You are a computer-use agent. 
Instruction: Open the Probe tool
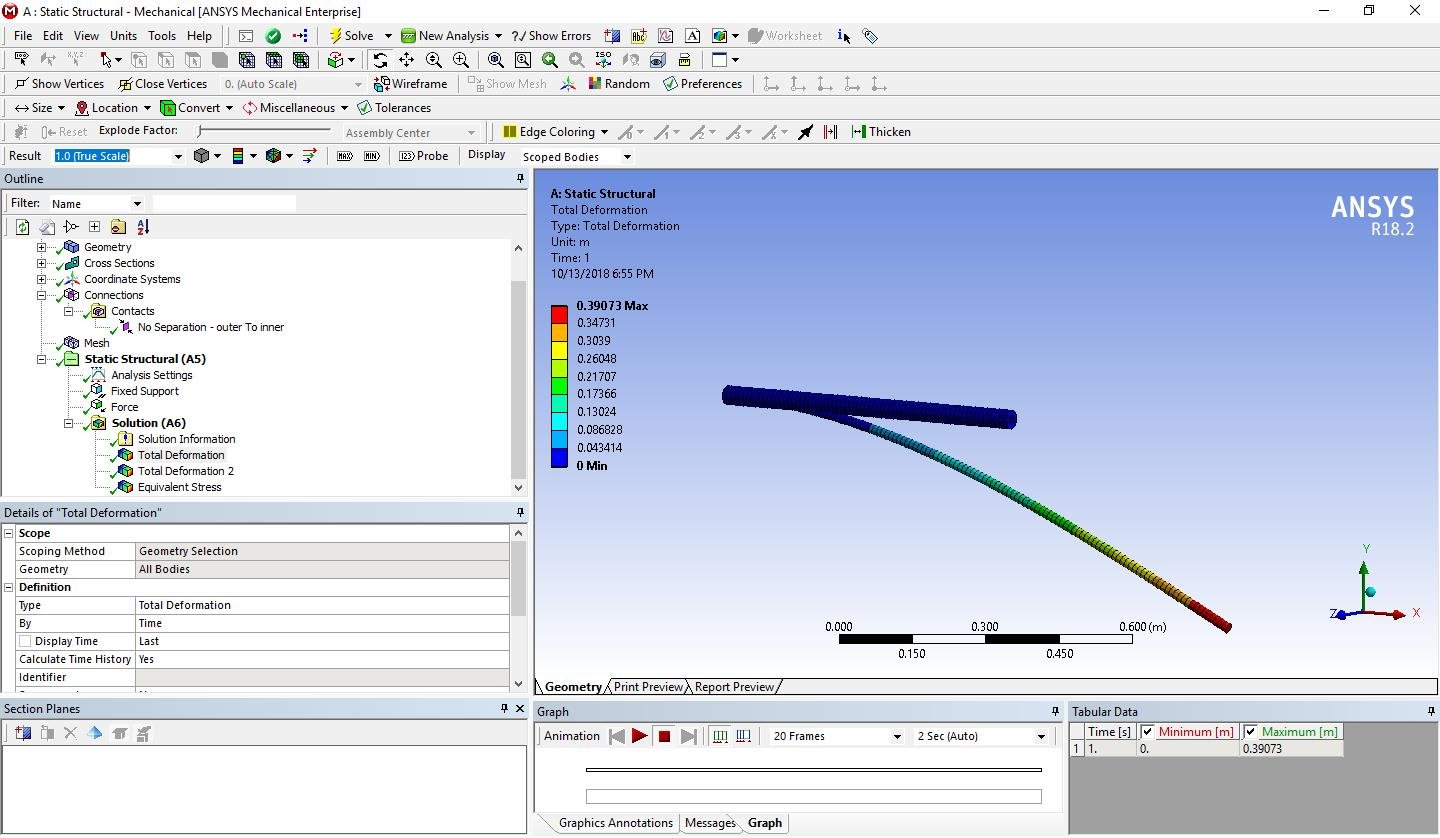[x=424, y=156]
